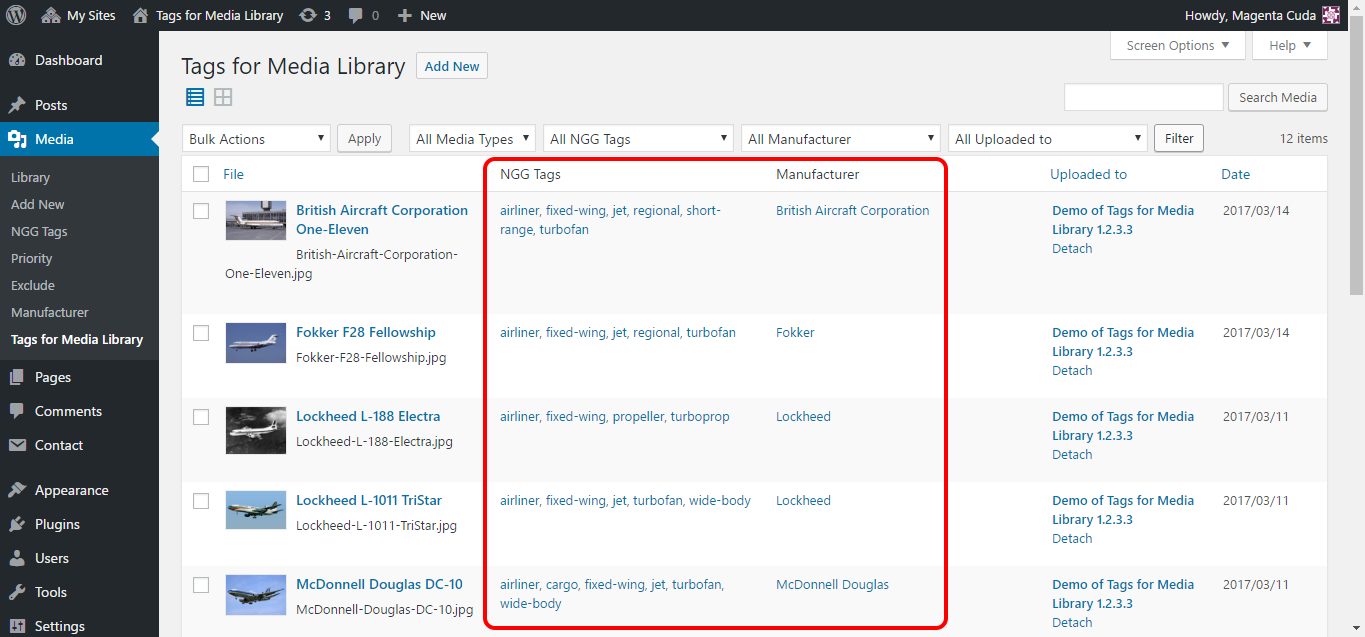Click the Media icon in sidebar
1365x637 pixels.
click(17, 139)
